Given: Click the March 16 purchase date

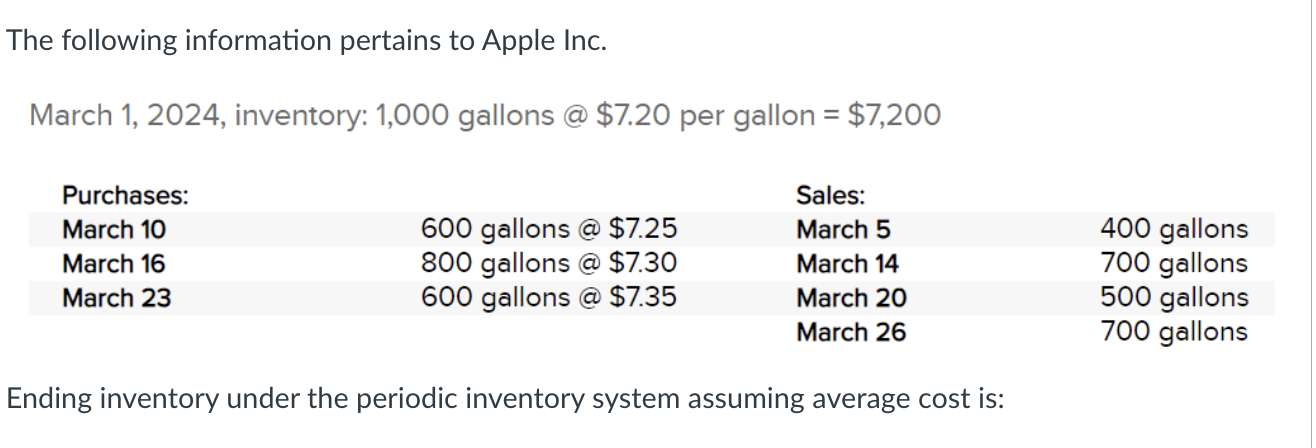Looking at the screenshot, I should 114,264.
